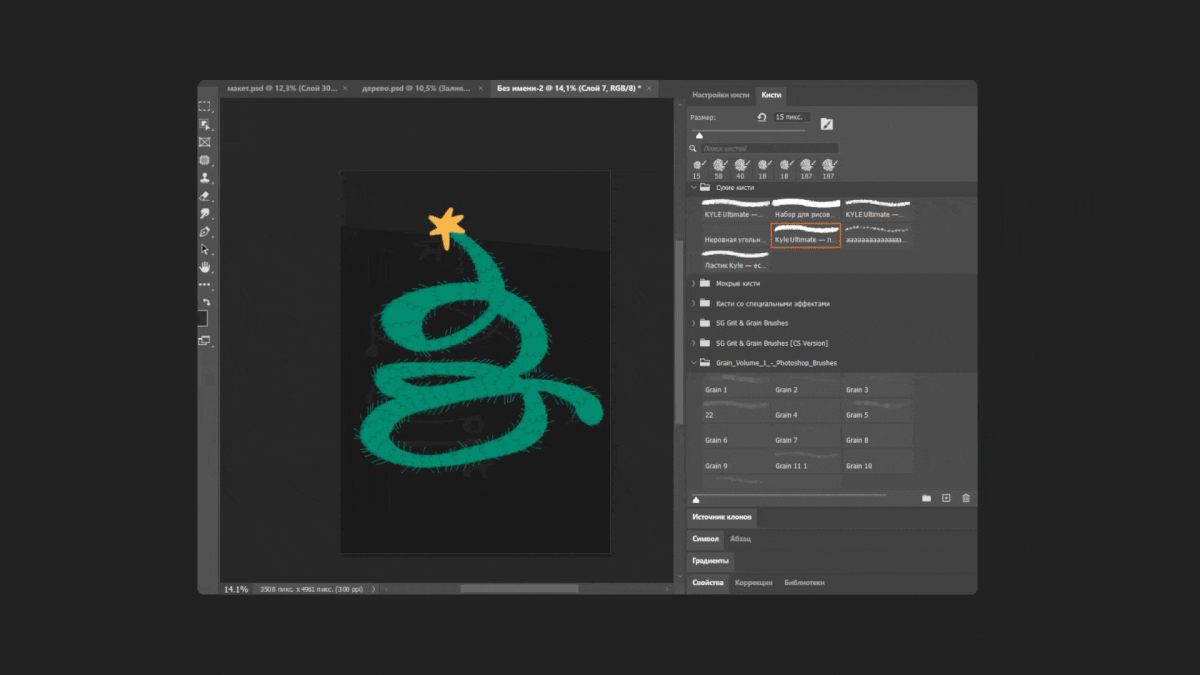The image size is (1200, 675).
Task: Toggle the screen mode button
Action: coord(205,341)
